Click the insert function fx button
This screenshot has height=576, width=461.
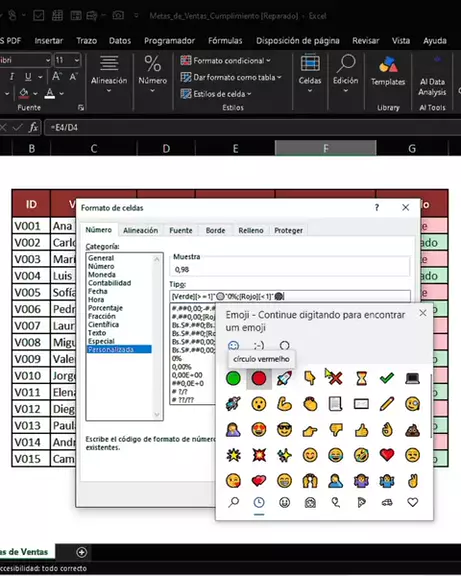coord(33,127)
